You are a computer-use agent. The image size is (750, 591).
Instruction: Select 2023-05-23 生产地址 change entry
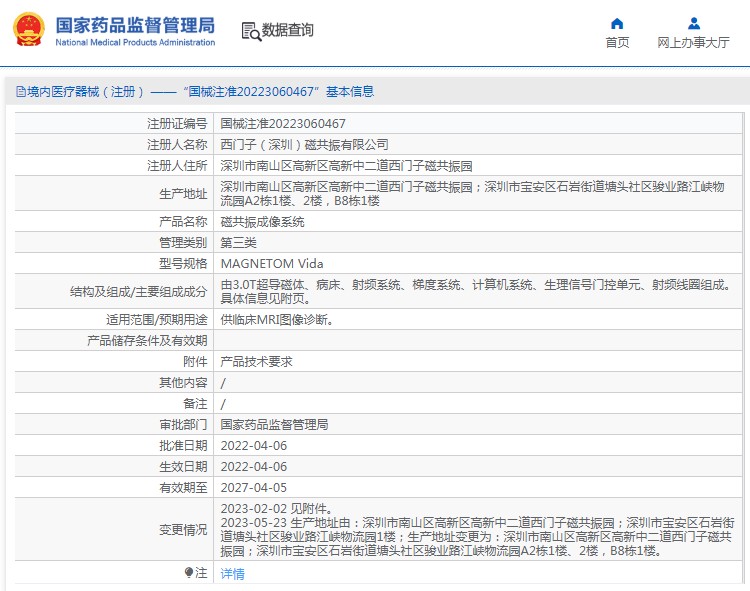click(x=477, y=537)
